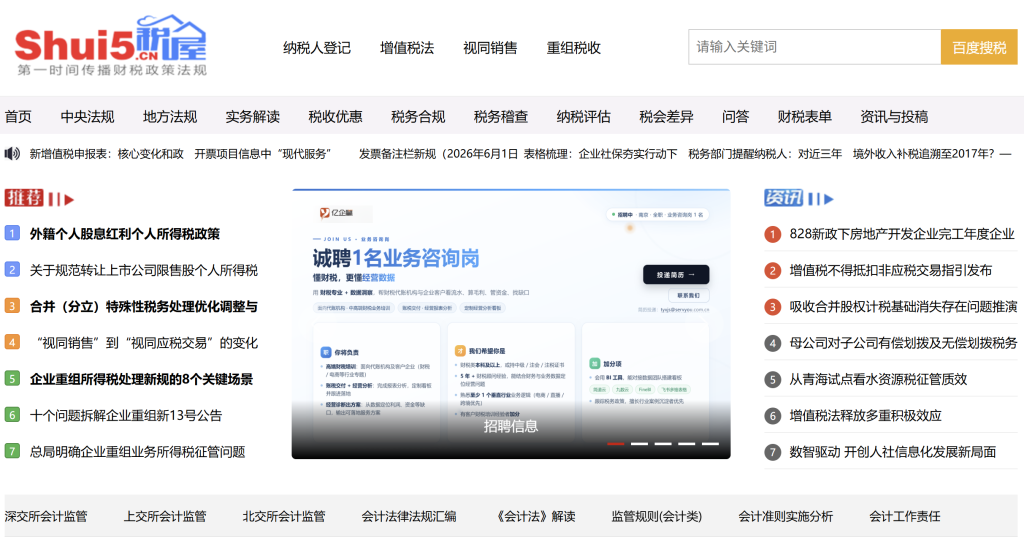Open ticker headline 新增值税申报表：核心变化和政

point(106,154)
